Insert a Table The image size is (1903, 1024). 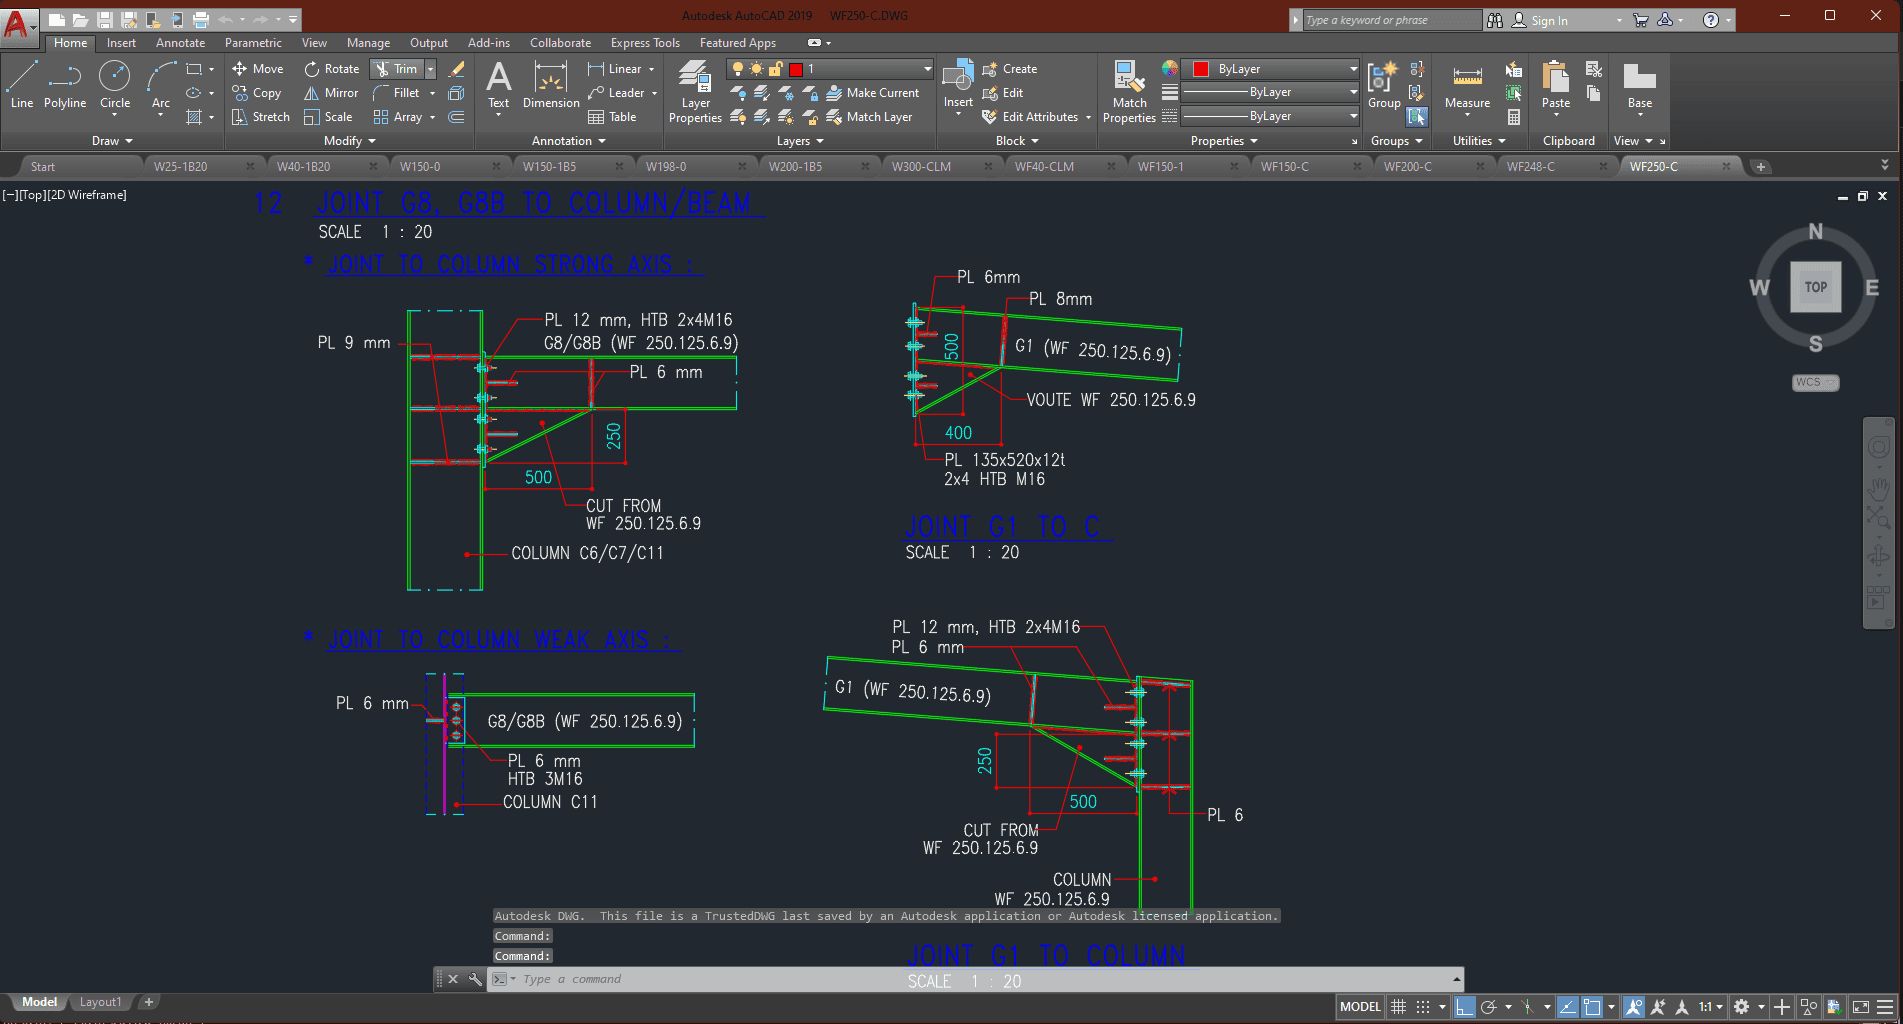coord(614,116)
